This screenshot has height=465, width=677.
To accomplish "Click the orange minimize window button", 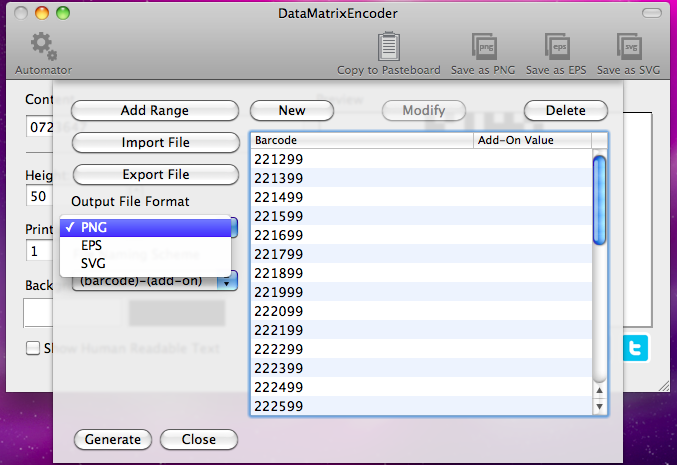I will 42,13.
